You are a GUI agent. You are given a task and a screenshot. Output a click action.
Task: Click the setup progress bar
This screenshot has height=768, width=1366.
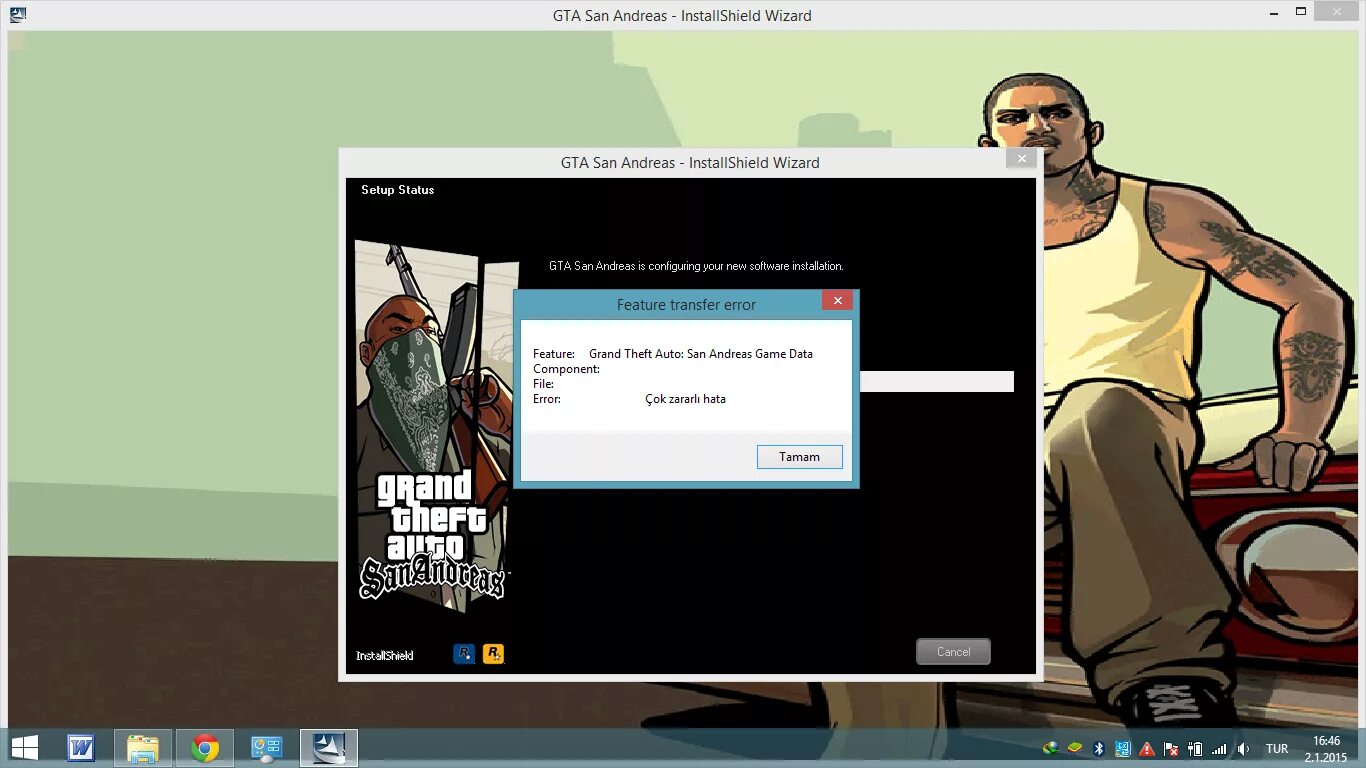click(x=937, y=381)
